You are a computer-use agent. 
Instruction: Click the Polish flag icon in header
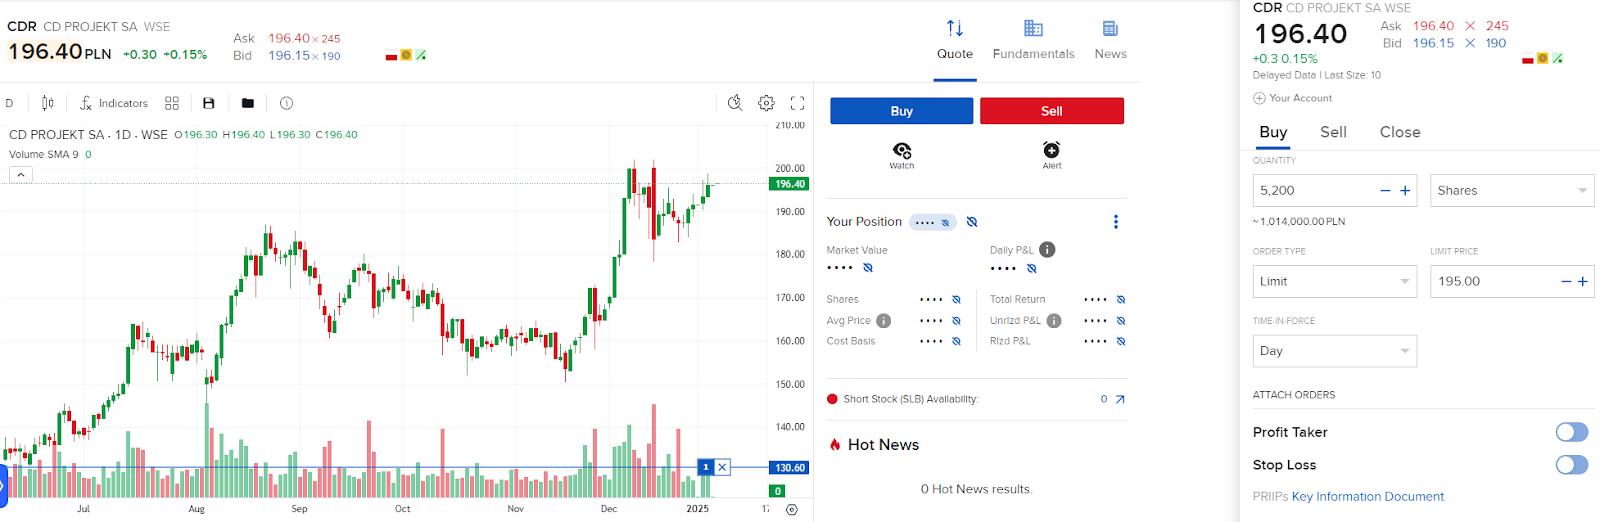[x=391, y=55]
